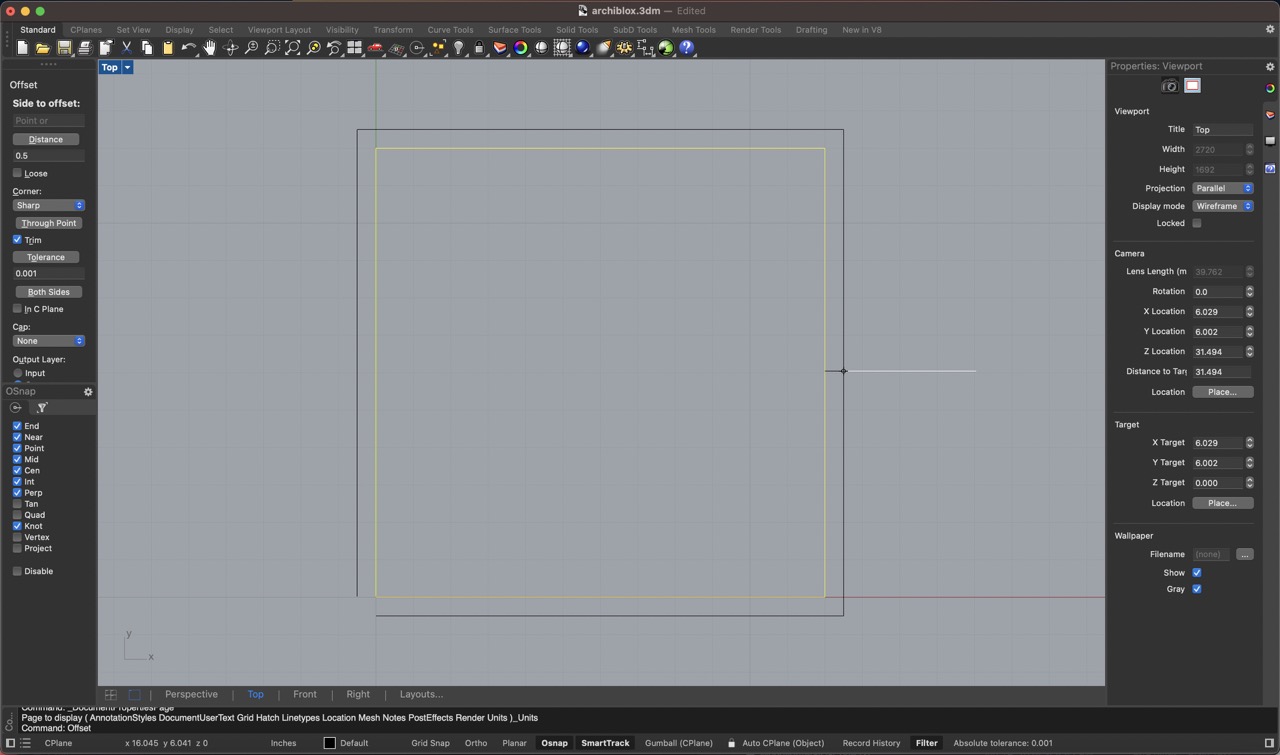Adjust the X Location stepper
The image size is (1280, 755).
click(1249, 312)
